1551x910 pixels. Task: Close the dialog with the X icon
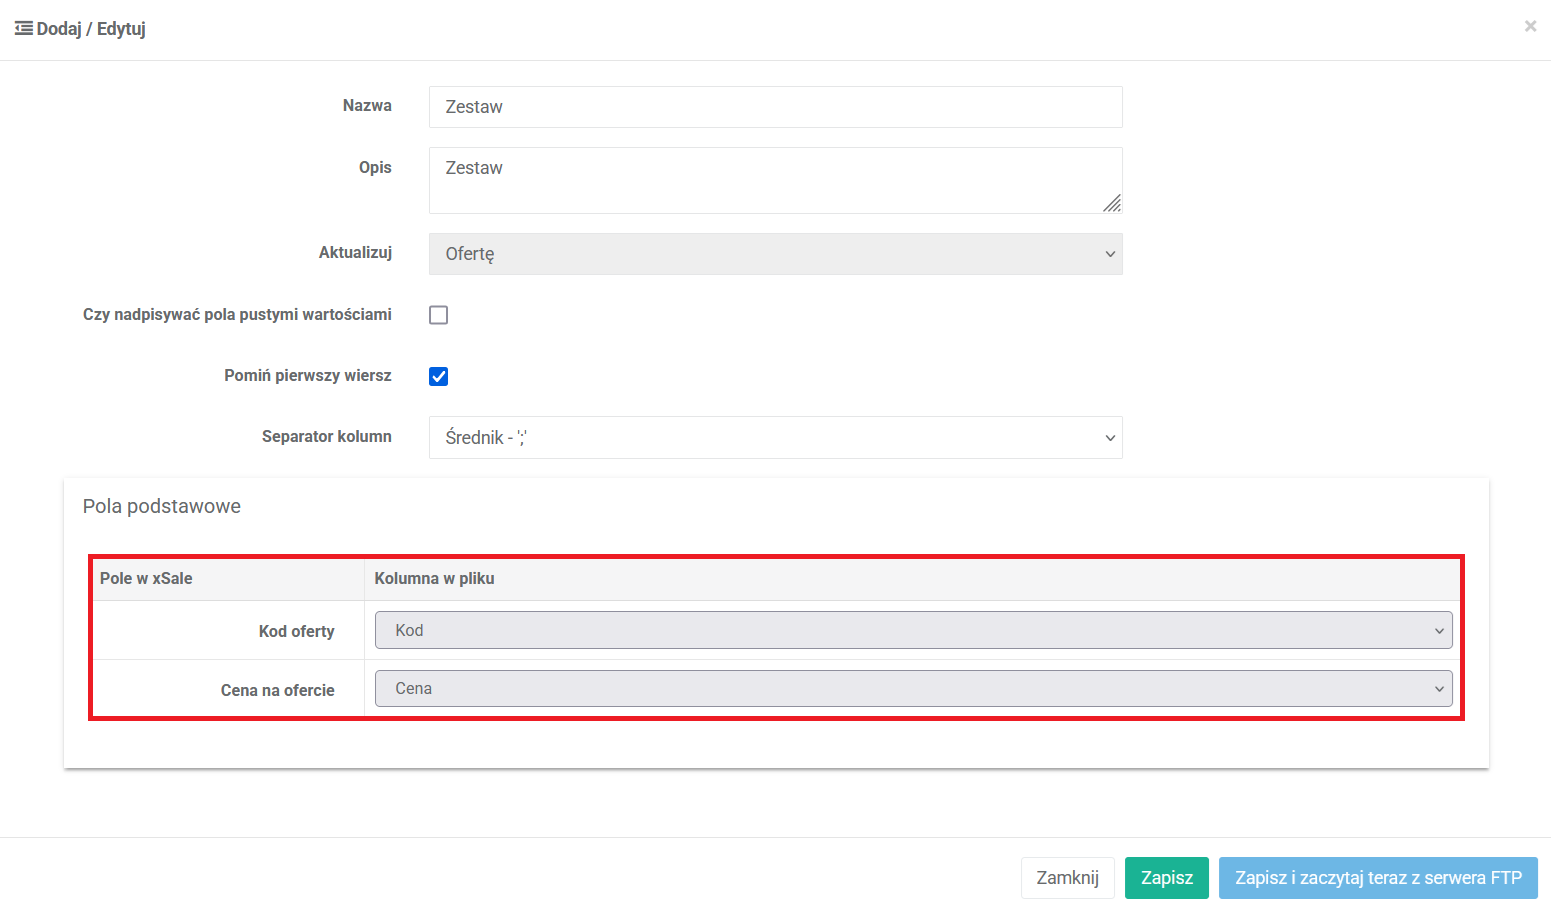pos(1530,27)
